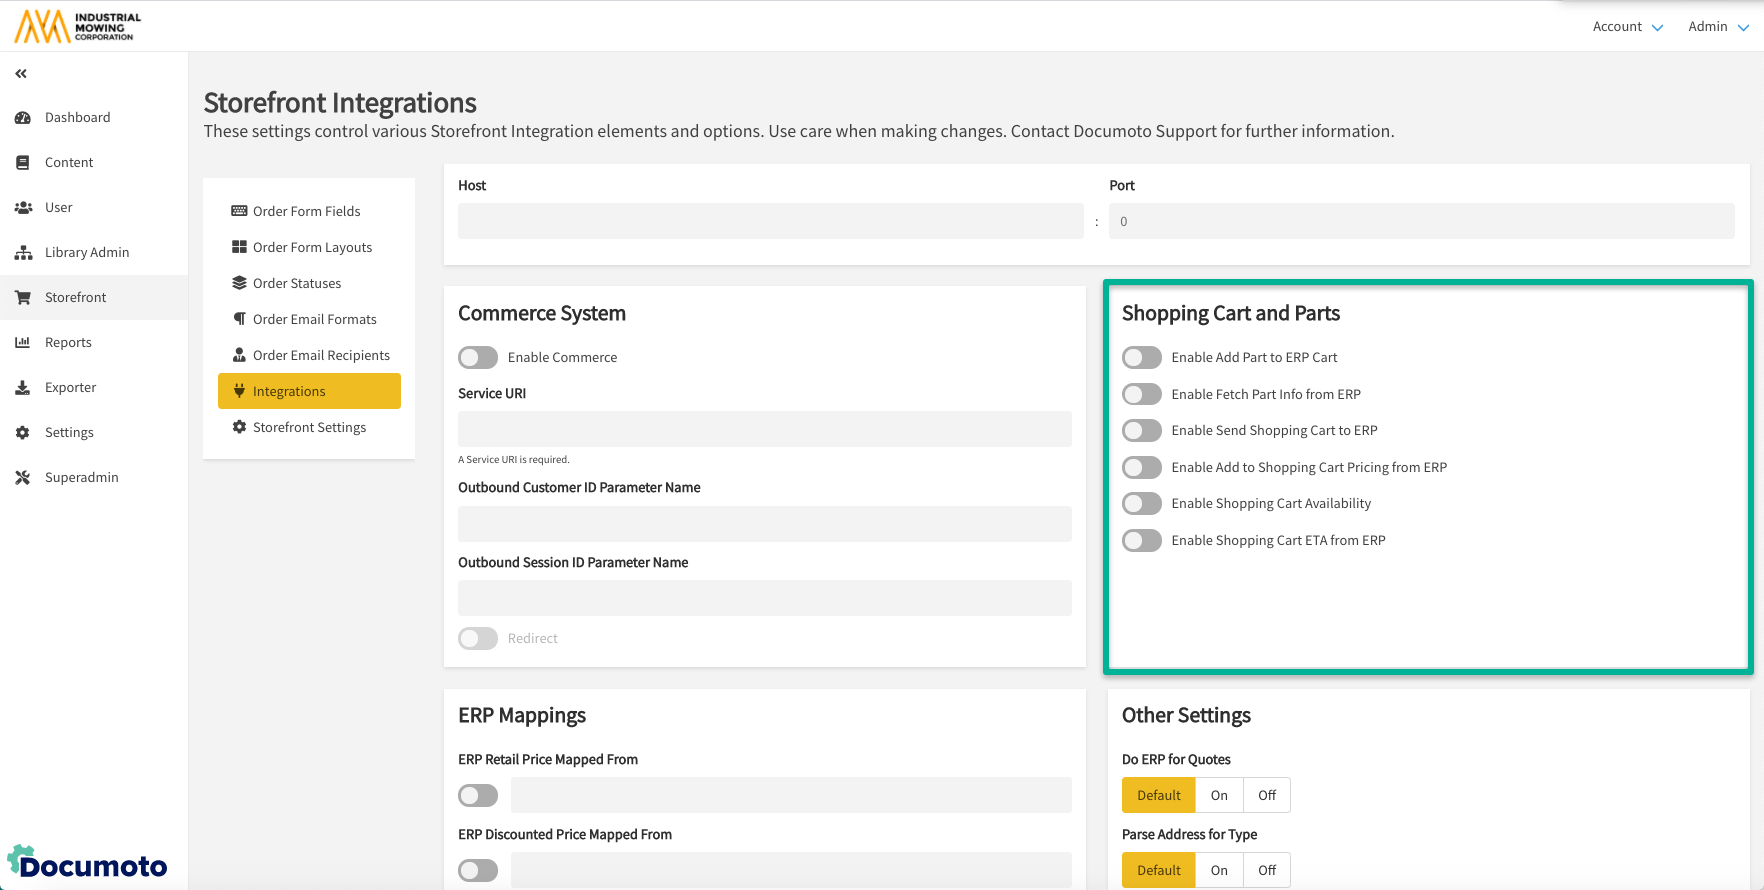This screenshot has height=890, width=1764.
Task: Expand the Admin dropdown menu
Action: tap(1718, 27)
